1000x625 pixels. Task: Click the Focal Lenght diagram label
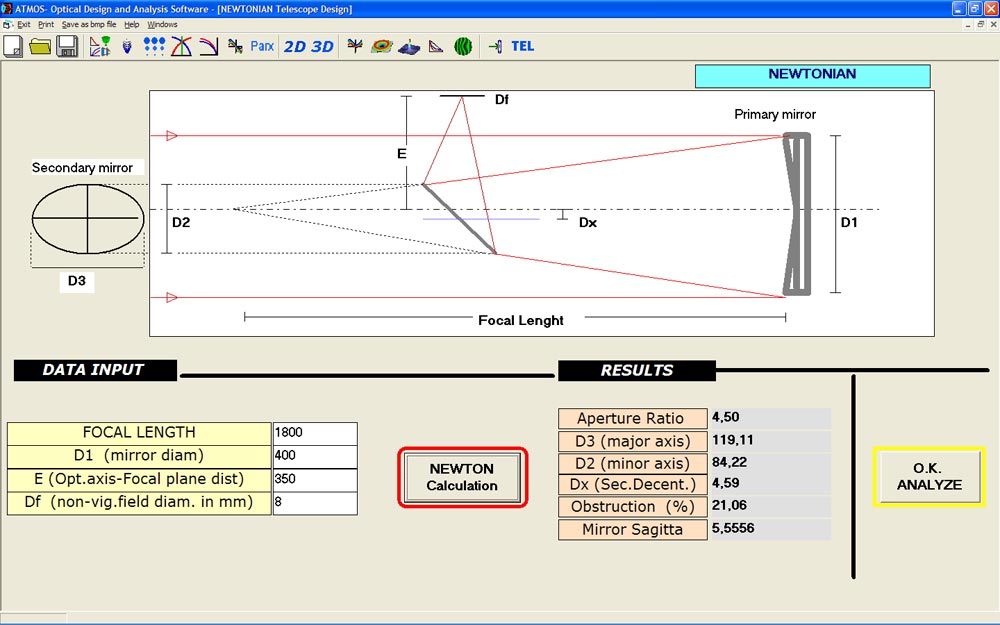point(521,321)
